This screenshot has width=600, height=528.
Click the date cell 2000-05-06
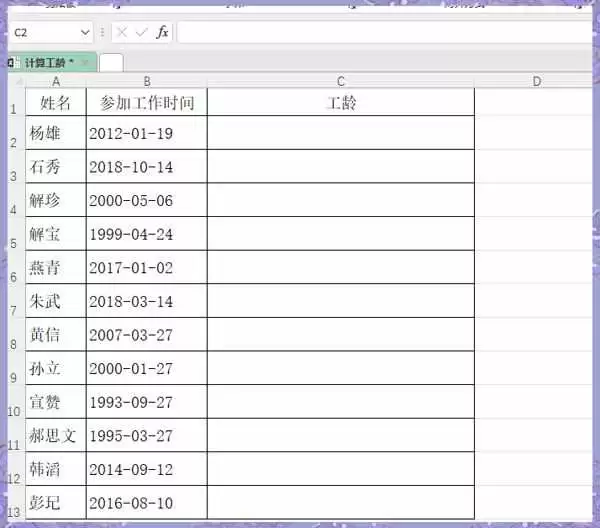pos(147,200)
